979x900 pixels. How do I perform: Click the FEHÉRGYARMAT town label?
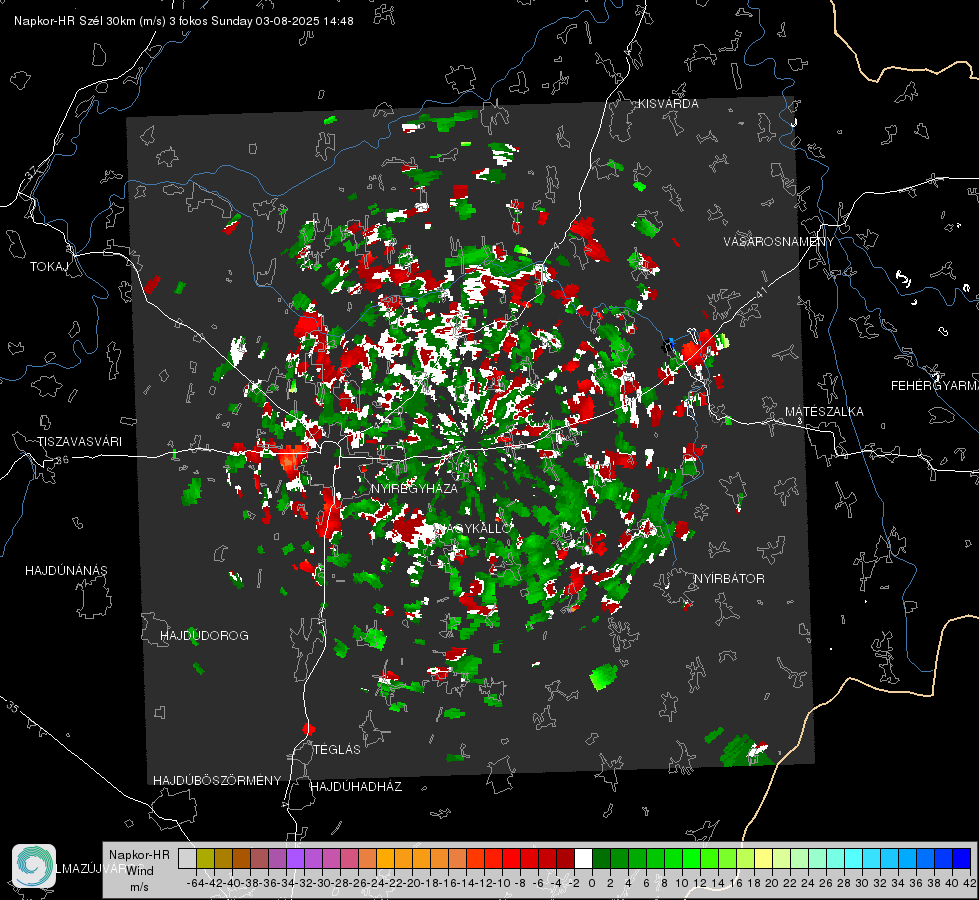coord(935,386)
